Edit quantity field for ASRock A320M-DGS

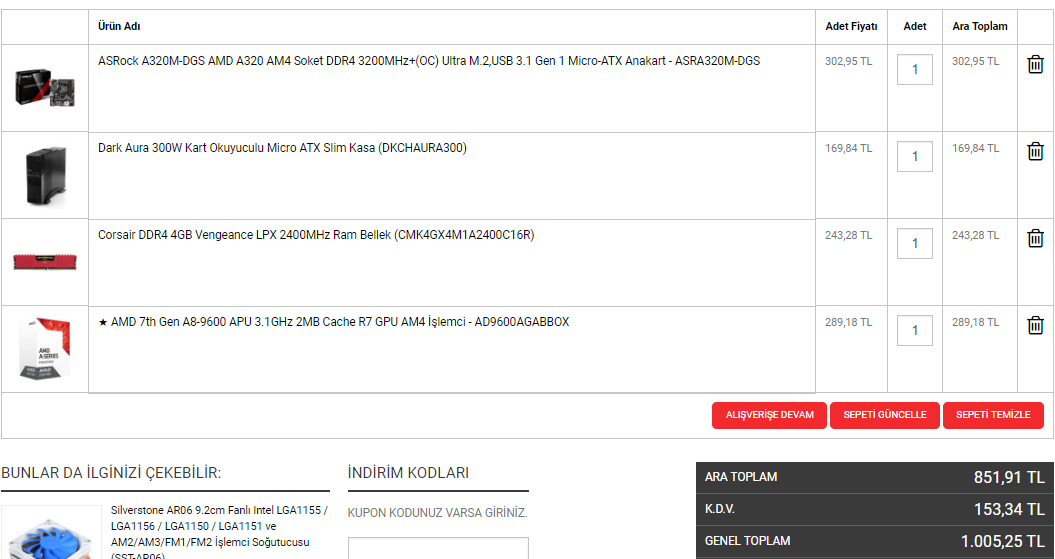pyautogui.click(x=914, y=69)
